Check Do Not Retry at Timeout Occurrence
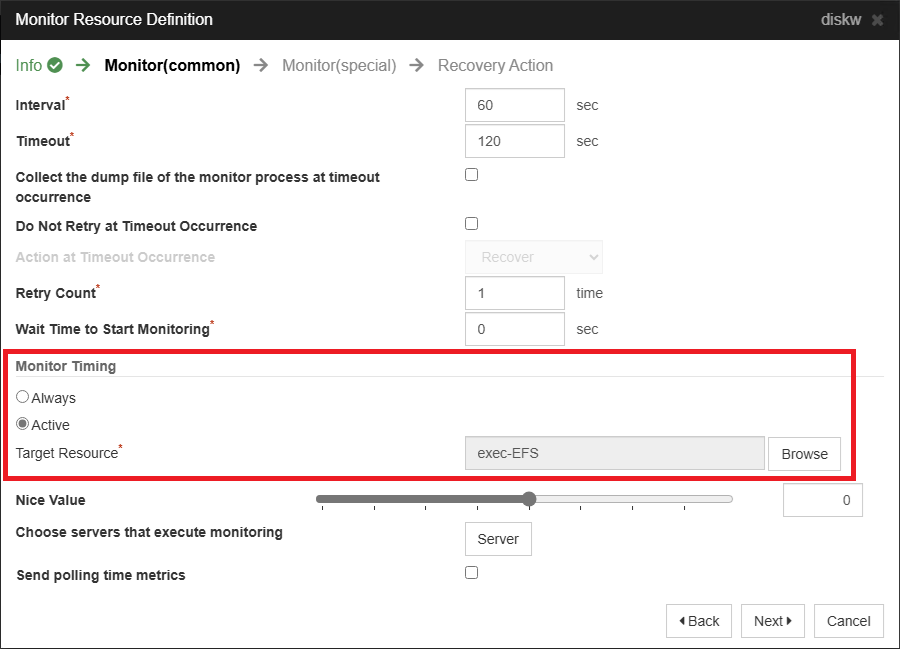Viewport: 900px width, 649px height. pos(471,223)
